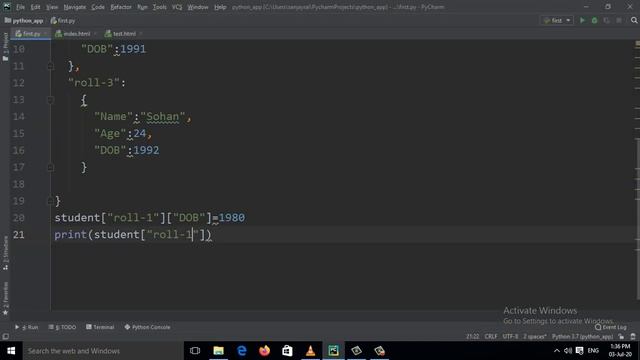Run the 'first' configuration with green play icon
The height and width of the screenshot is (360, 640).
coord(582,20)
